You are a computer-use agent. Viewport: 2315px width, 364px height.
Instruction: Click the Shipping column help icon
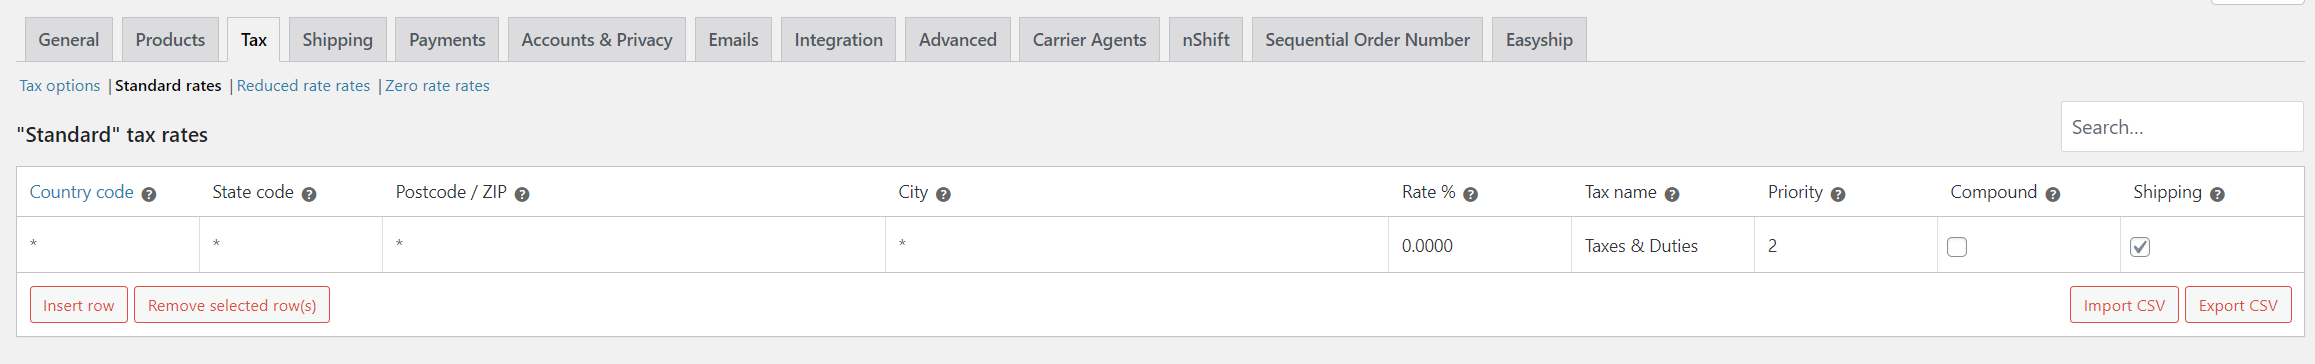2217,194
